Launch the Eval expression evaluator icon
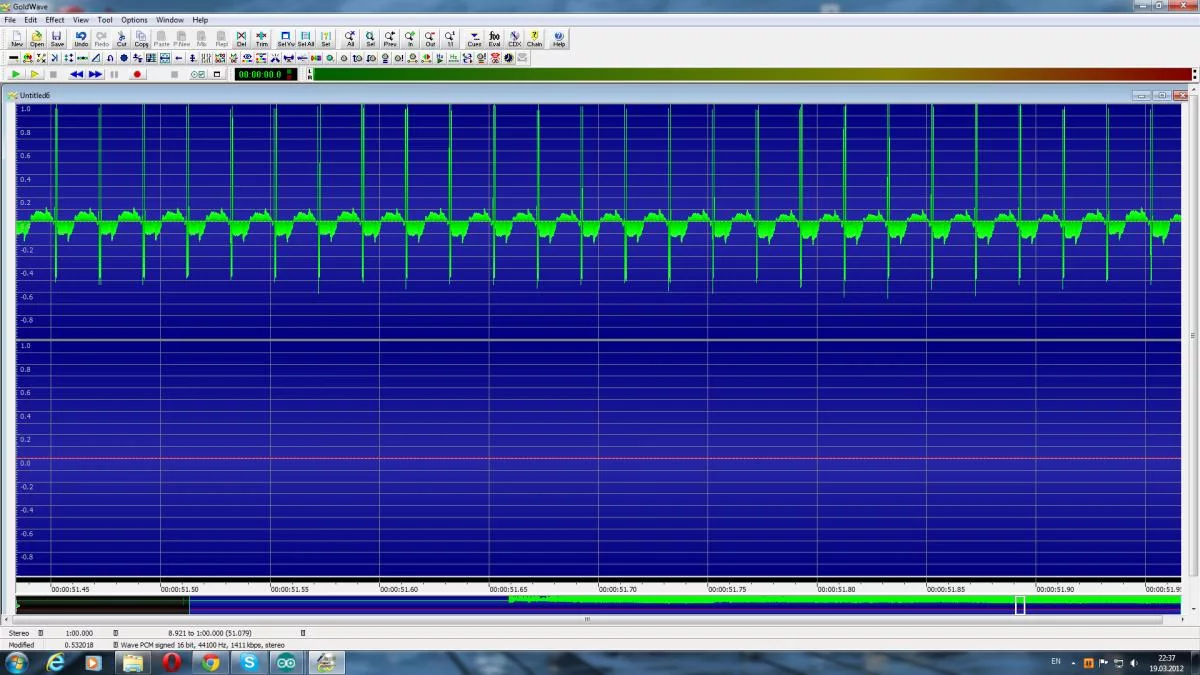 click(494, 39)
